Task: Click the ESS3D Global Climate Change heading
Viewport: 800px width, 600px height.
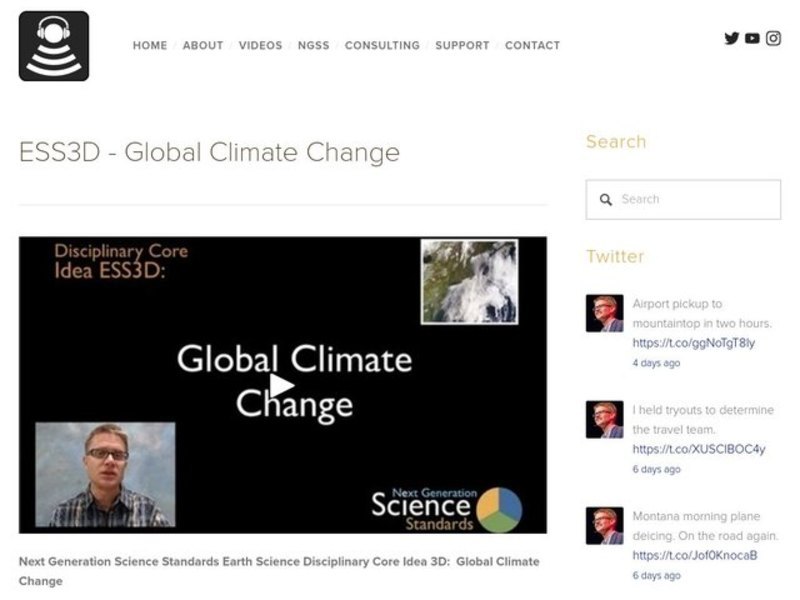Action: click(208, 152)
